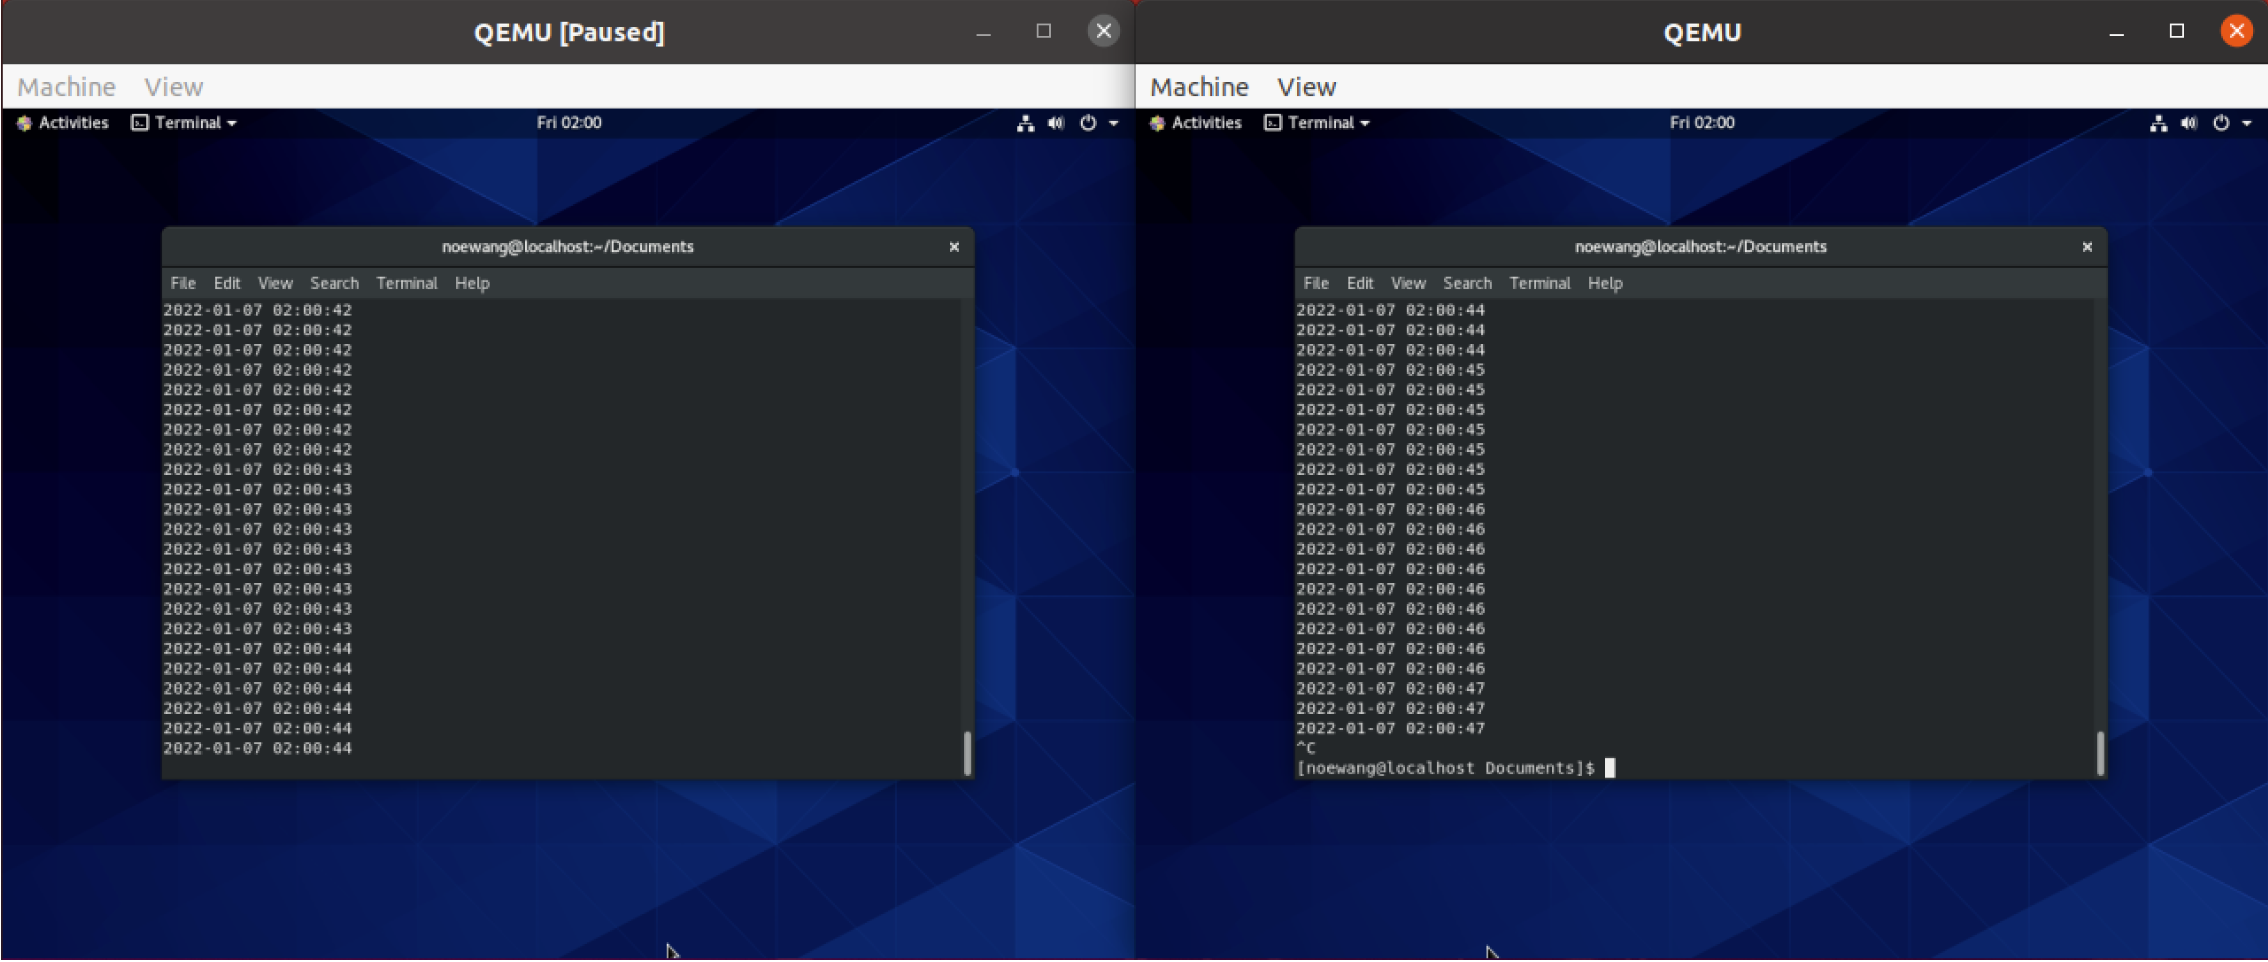Click the shell prompt line in the running terminal
The width and height of the screenshot is (2268, 962).
coord(1446,768)
